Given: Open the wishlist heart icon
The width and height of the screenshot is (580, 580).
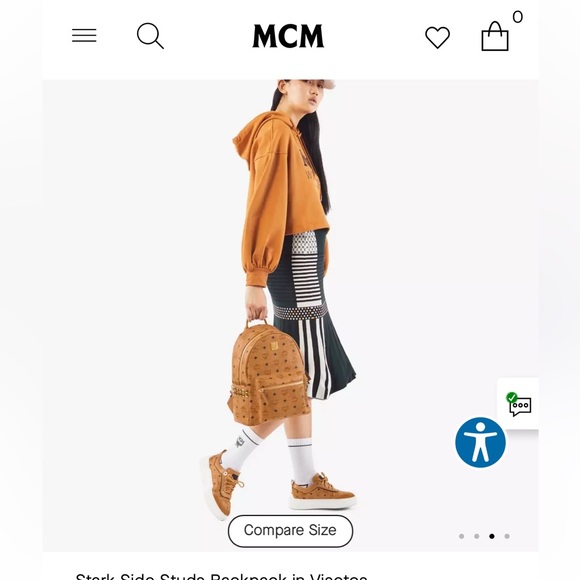Looking at the screenshot, I should tap(438, 37).
